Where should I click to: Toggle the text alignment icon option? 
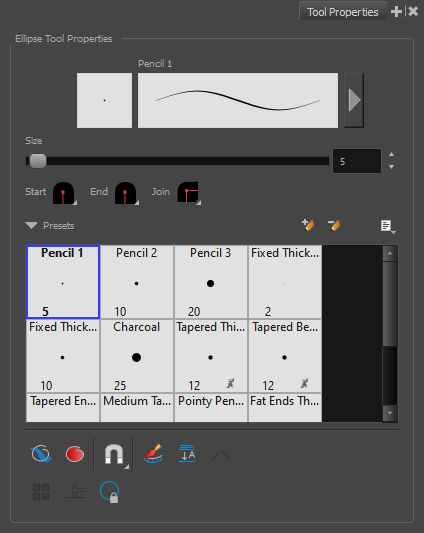click(x=187, y=453)
